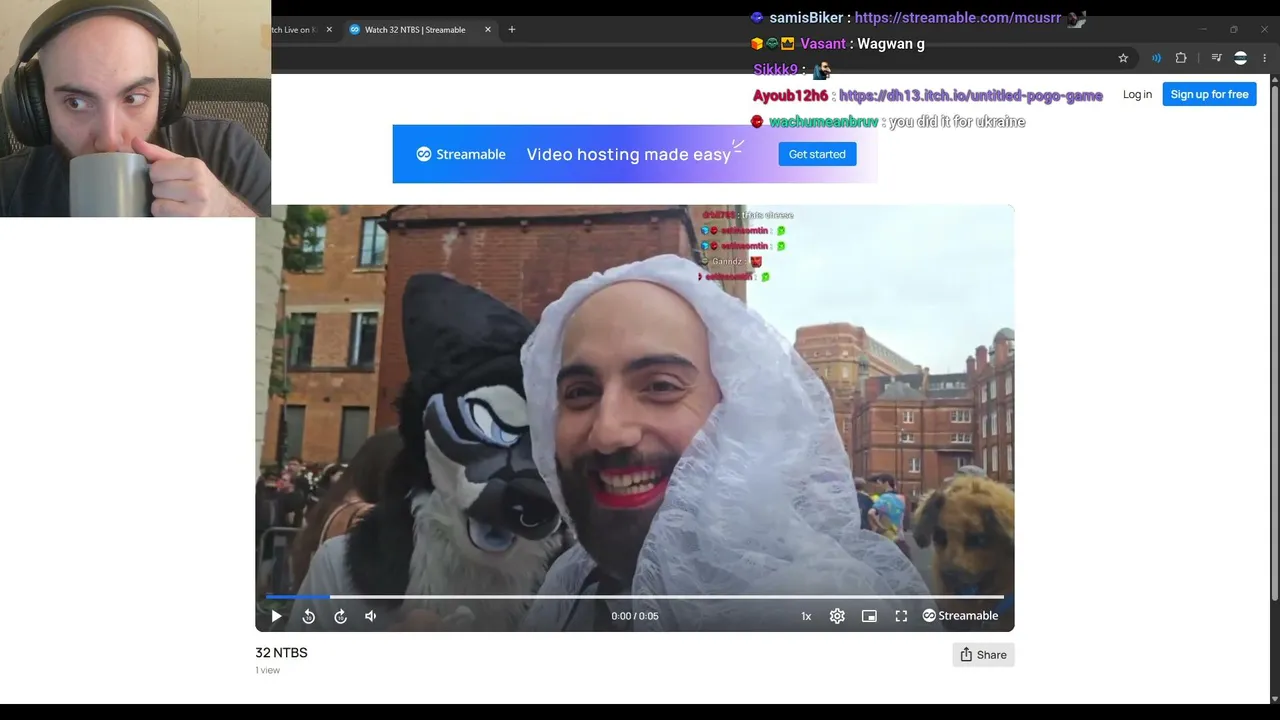
Task: Open a new browser tab
Action: tap(512, 30)
